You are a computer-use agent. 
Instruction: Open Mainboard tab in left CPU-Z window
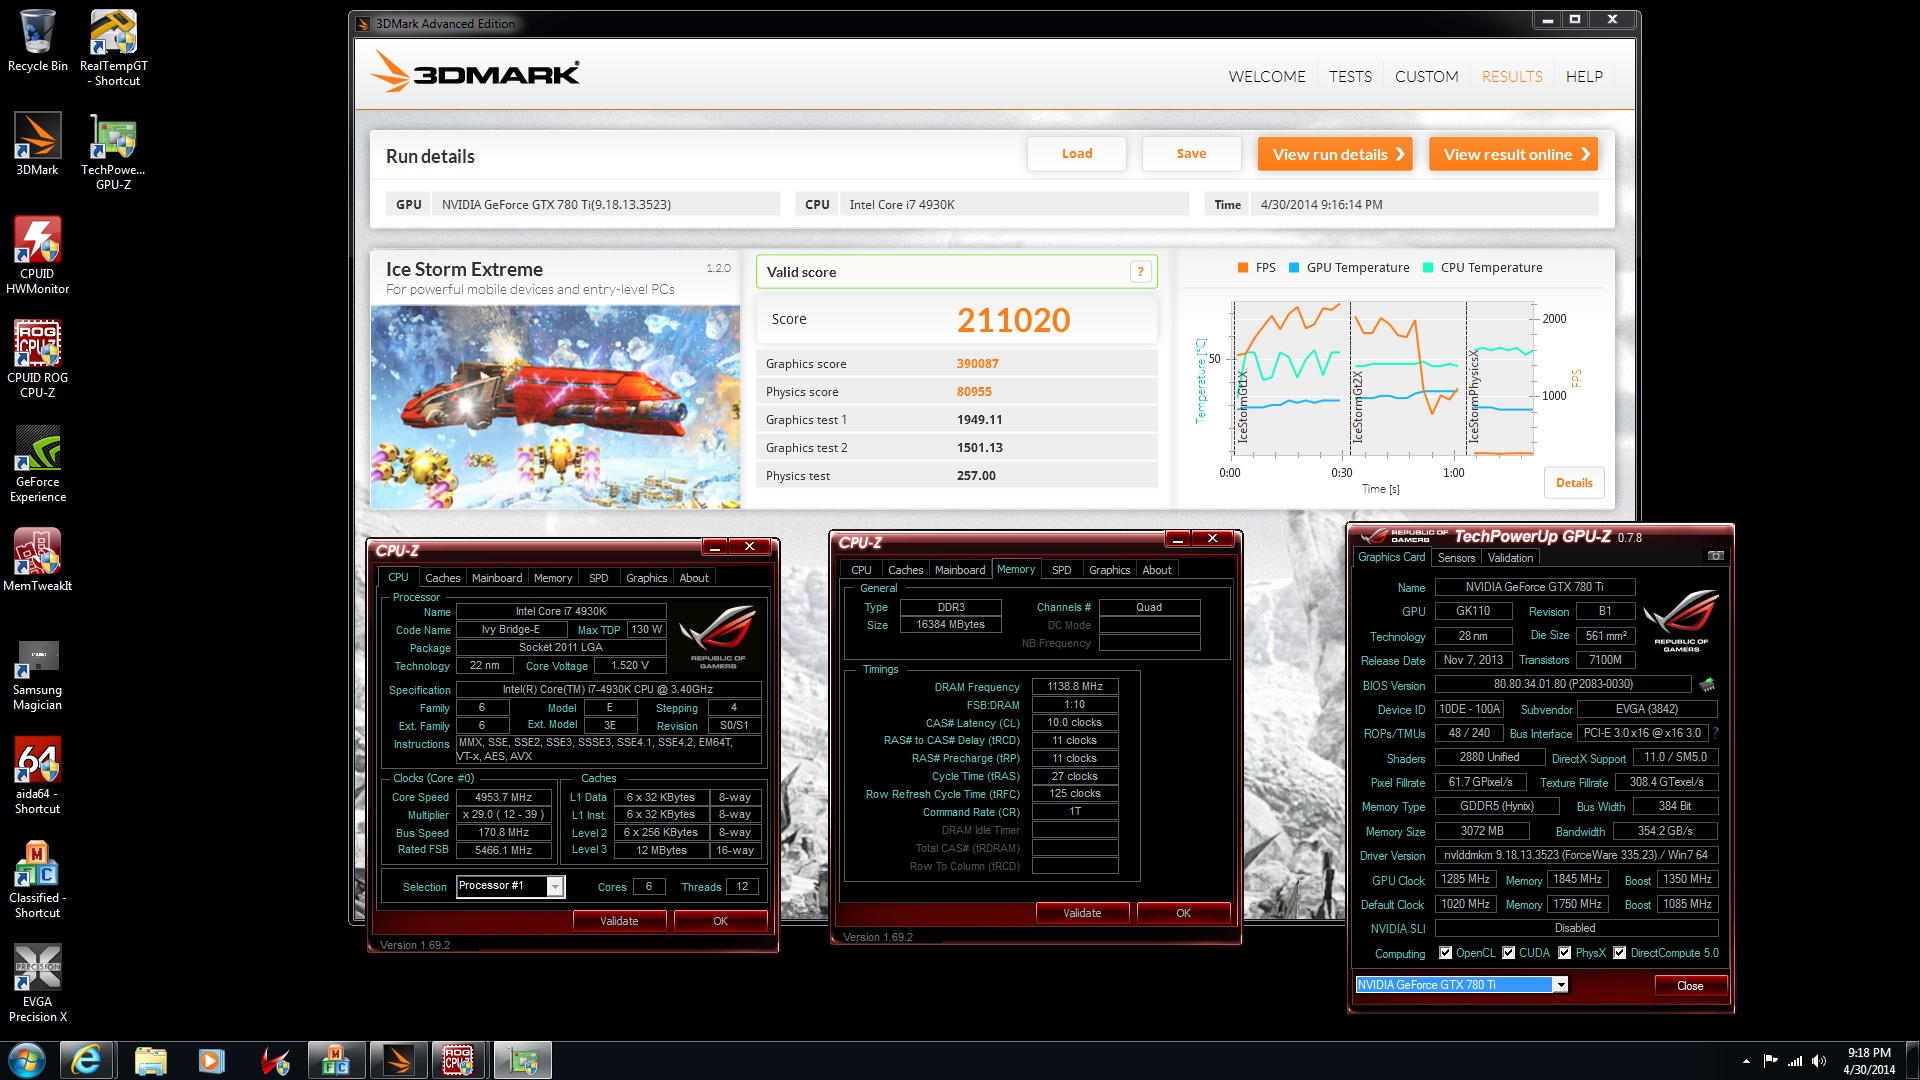coord(497,578)
